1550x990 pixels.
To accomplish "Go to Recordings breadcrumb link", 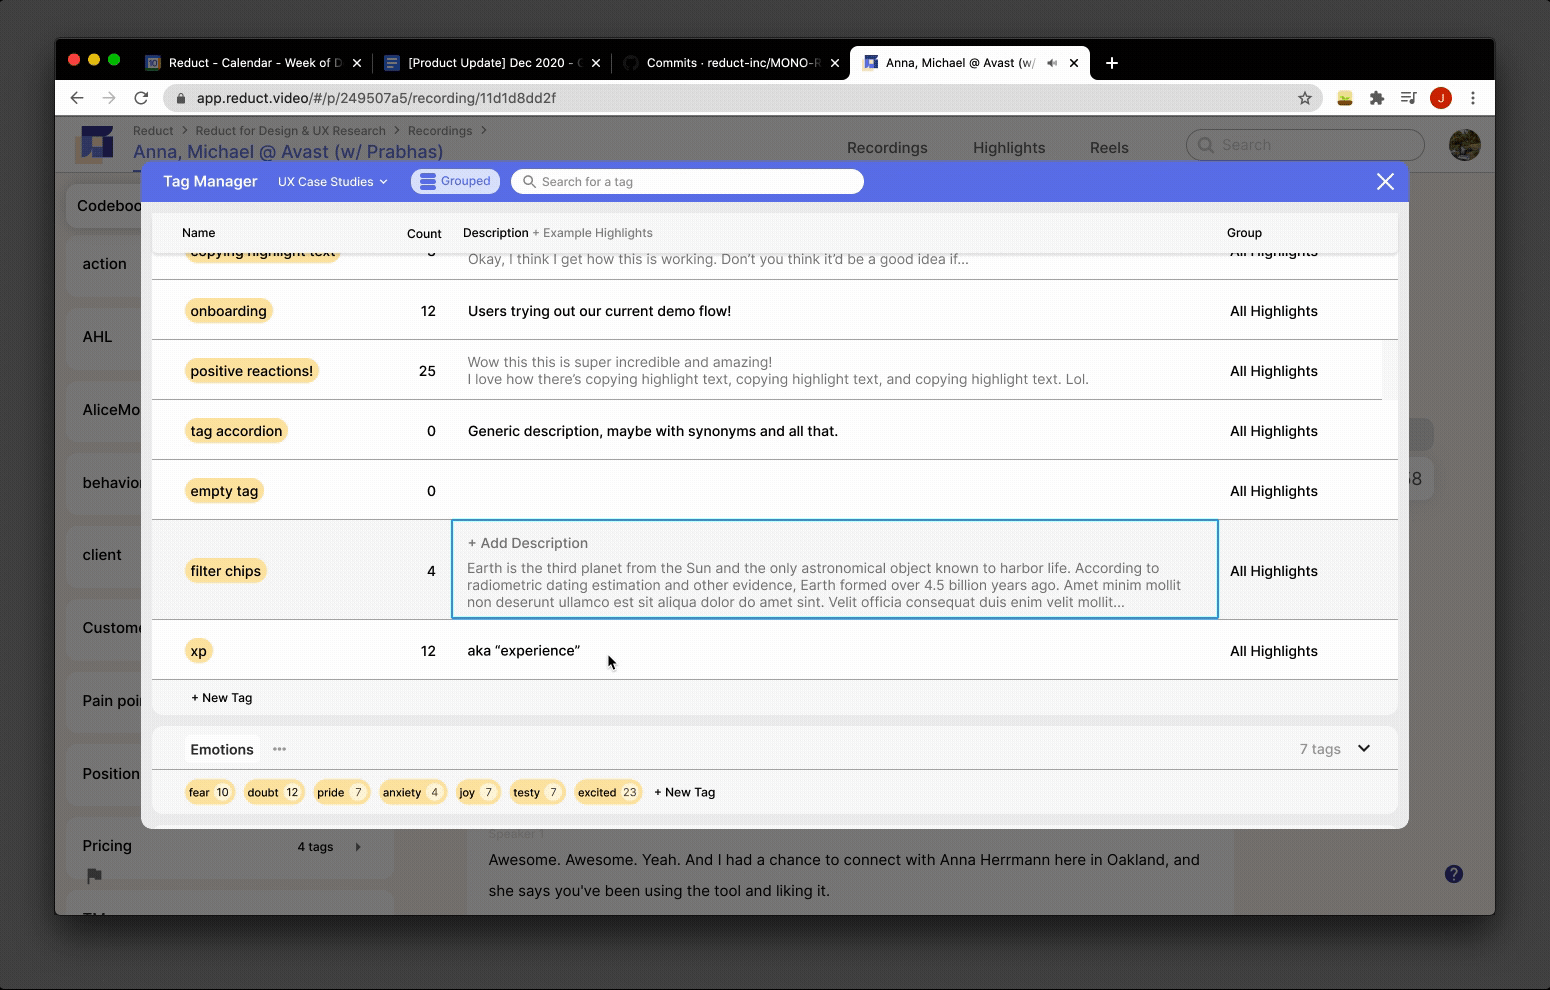I will tap(439, 130).
